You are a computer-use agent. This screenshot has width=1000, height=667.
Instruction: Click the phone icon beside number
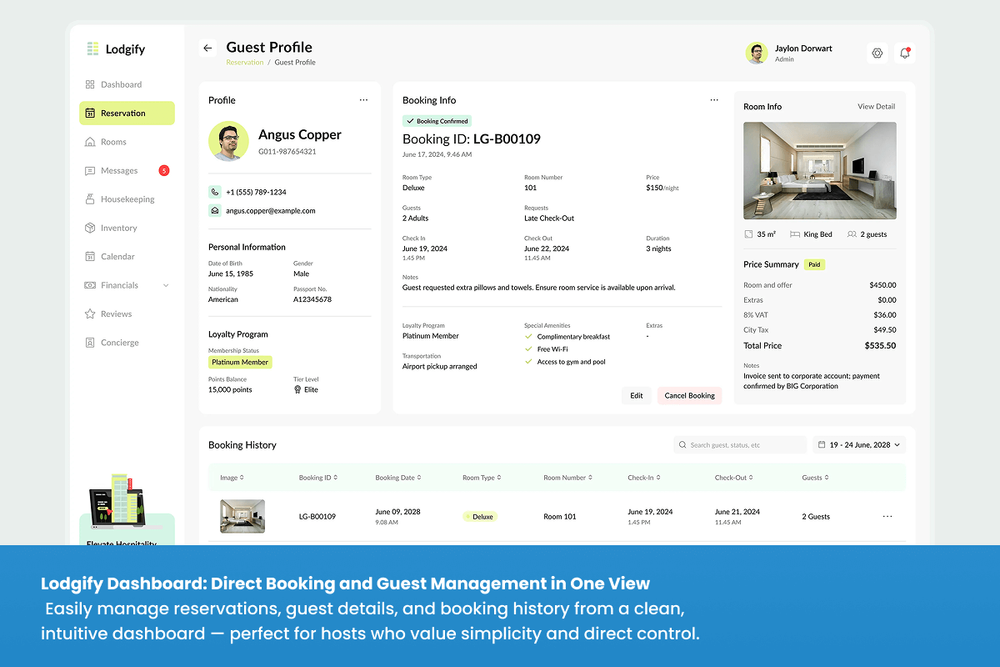(215, 192)
